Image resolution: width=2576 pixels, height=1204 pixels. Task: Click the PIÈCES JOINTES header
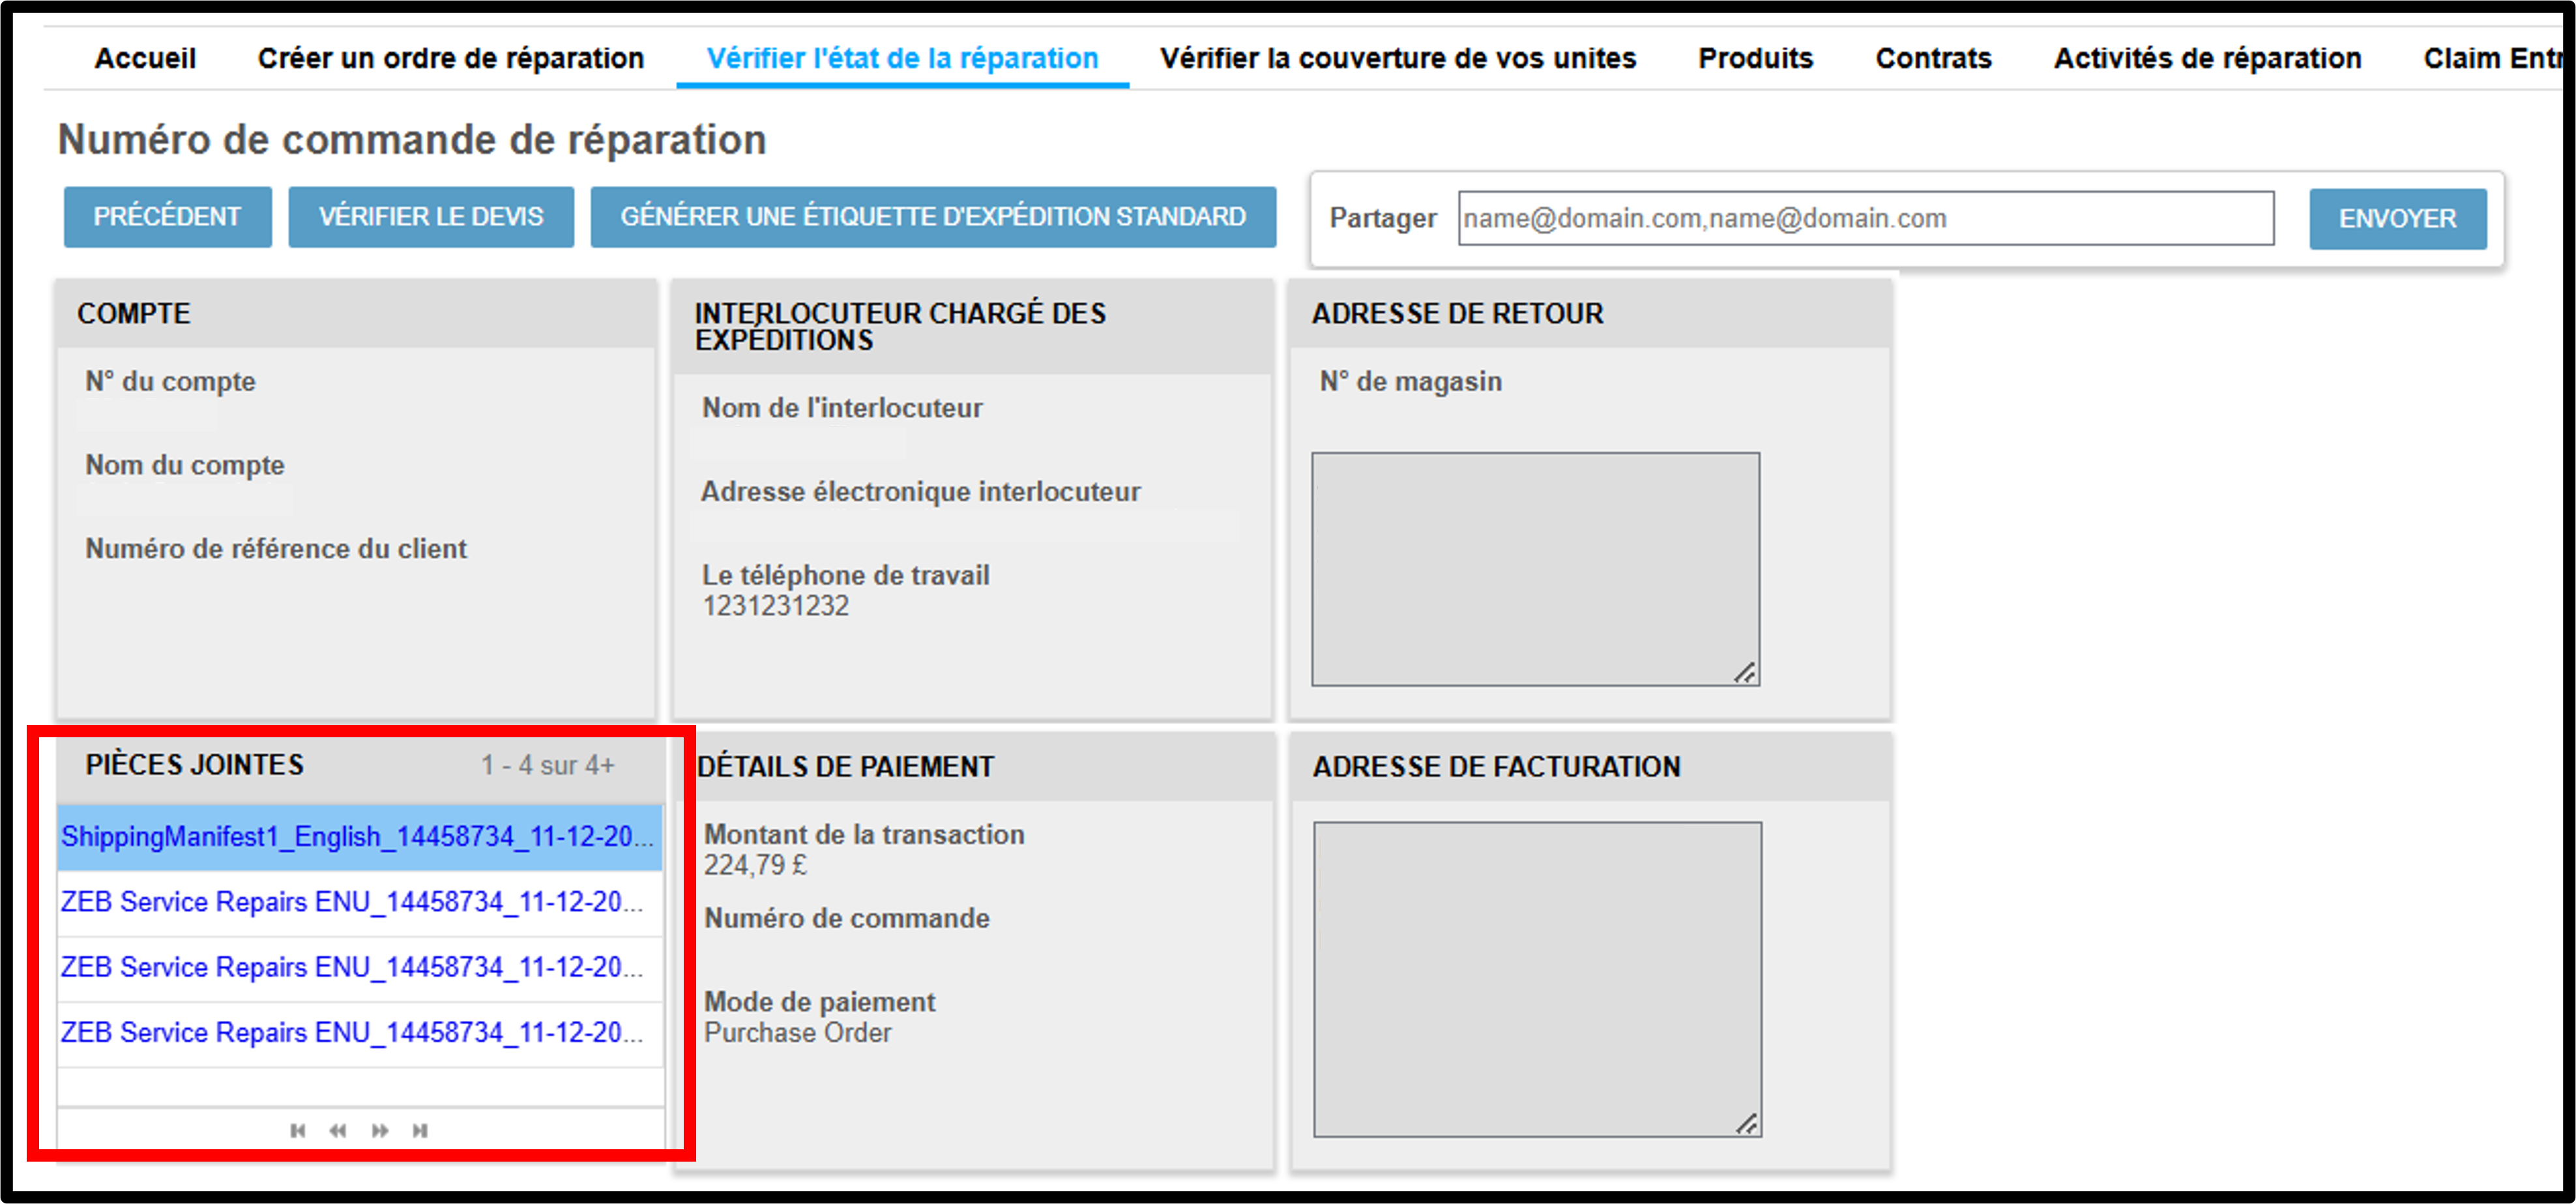[x=194, y=765]
